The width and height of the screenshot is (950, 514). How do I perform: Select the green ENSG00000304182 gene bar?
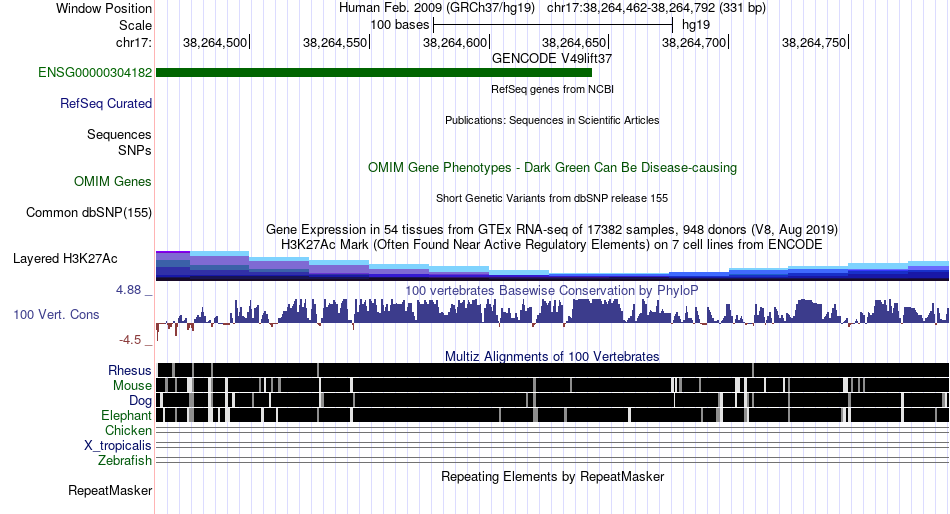pos(374,73)
